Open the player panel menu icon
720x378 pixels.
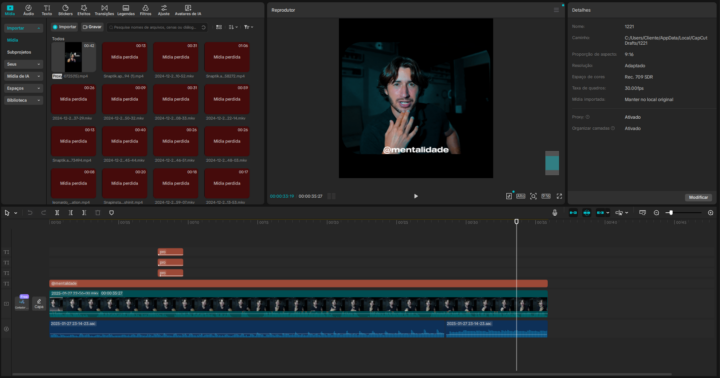pos(556,10)
